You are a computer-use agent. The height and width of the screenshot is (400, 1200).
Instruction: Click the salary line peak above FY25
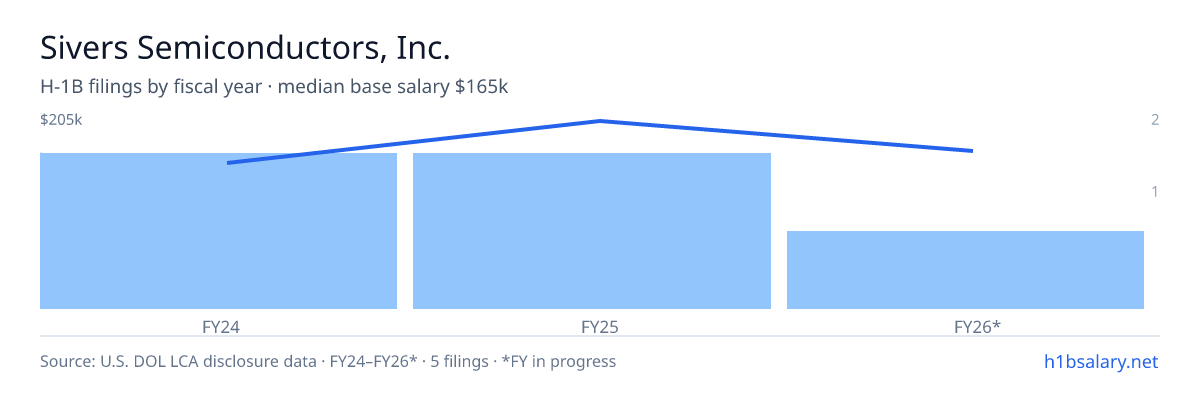pyautogui.click(x=600, y=121)
